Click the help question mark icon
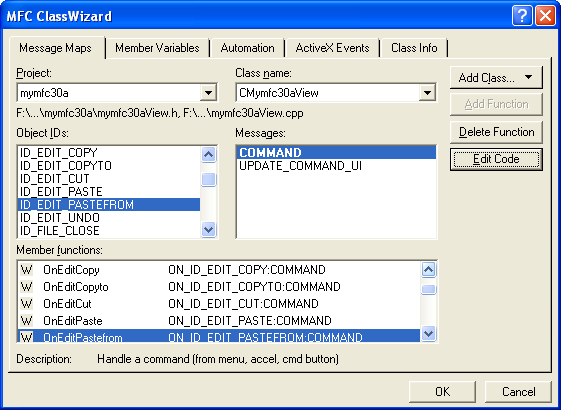This screenshot has height=410, width=561. coord(522,16)
